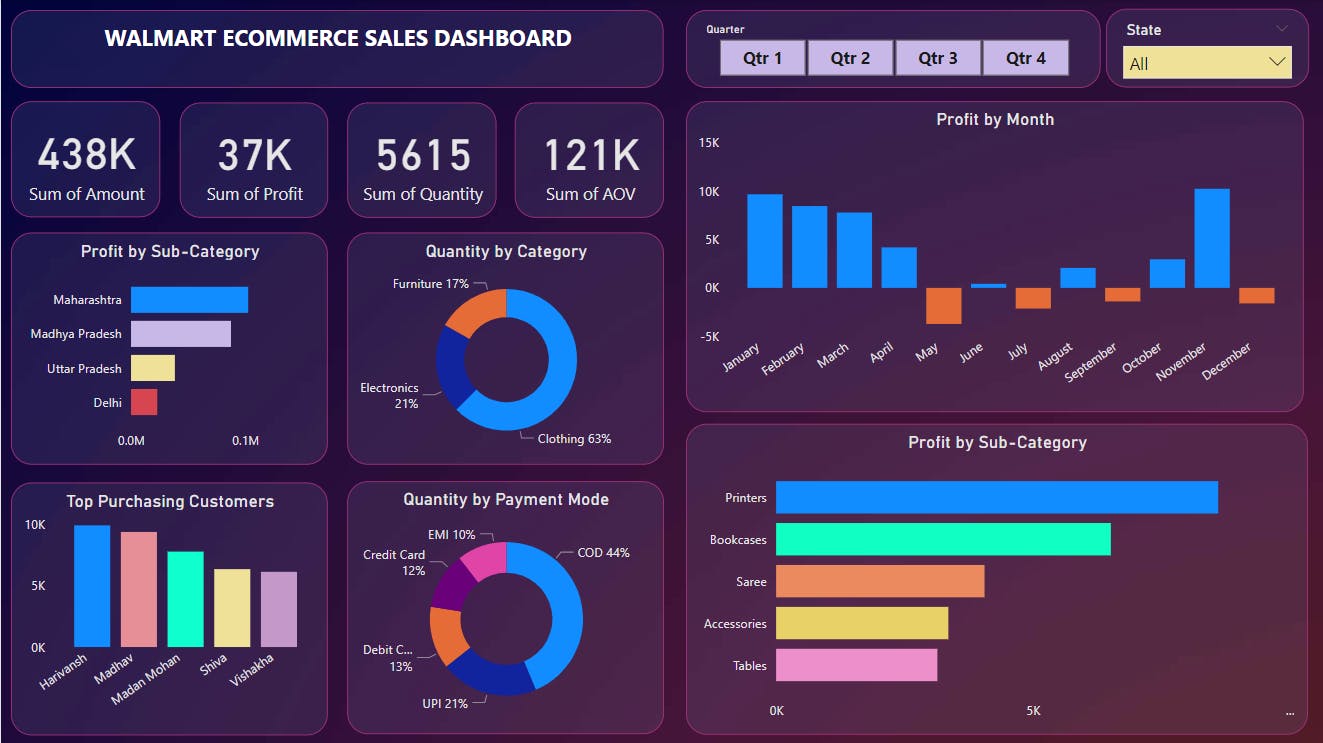
Task: Click the January profit bar
Action: pyautogui.click(x=765, y=241)
